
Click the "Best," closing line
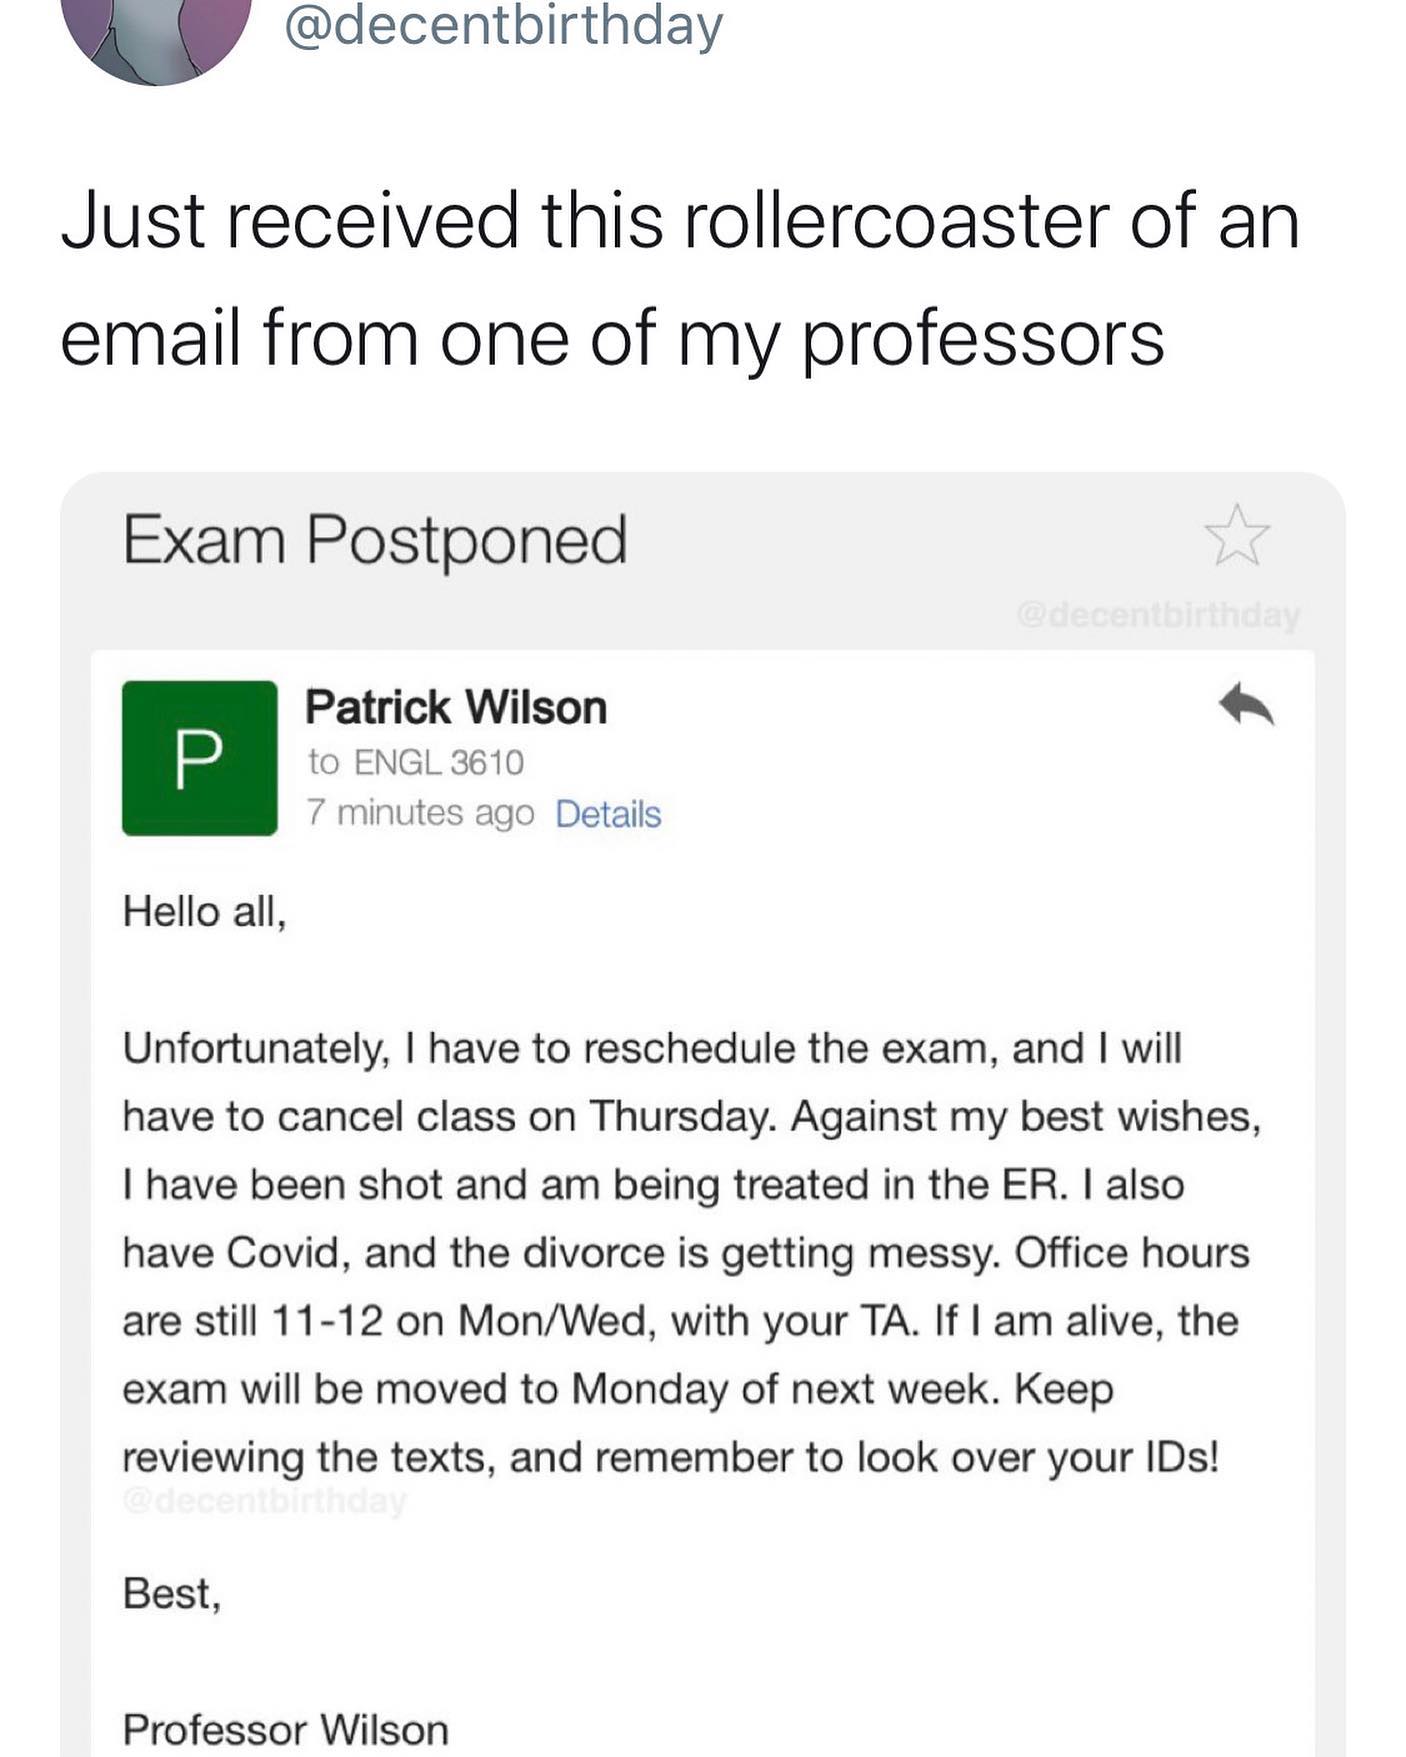pyautogui.click(x=172, y=1593)
